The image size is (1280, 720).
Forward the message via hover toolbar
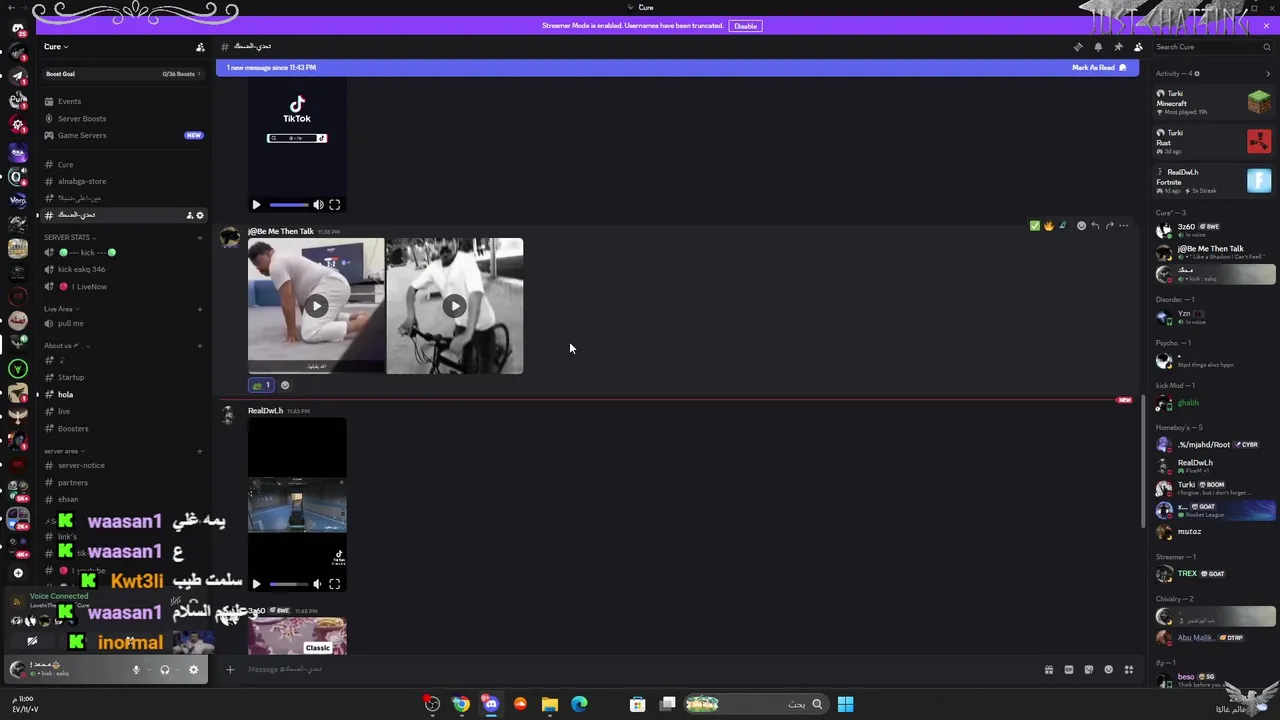1109,226
